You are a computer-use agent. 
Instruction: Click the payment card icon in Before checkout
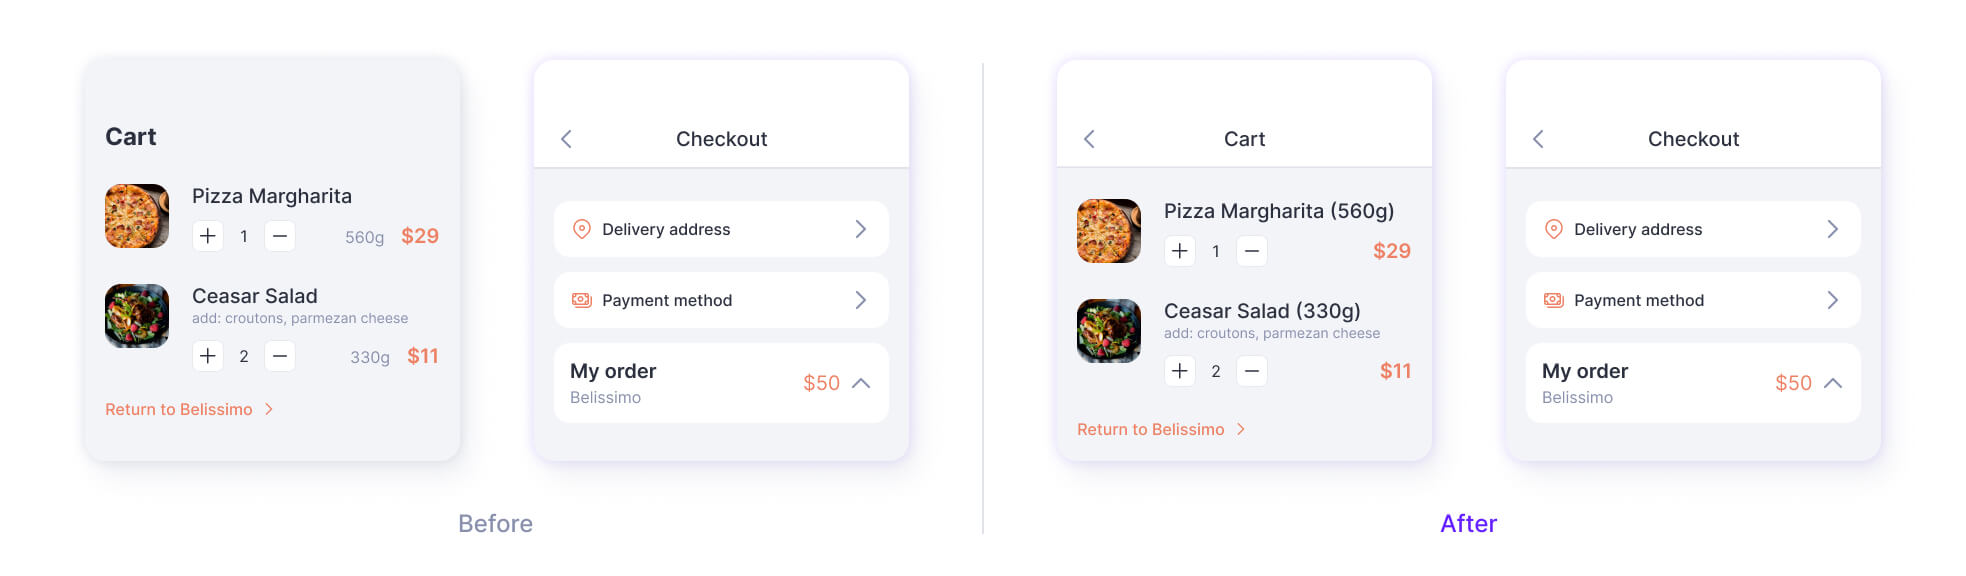(583, 300)
